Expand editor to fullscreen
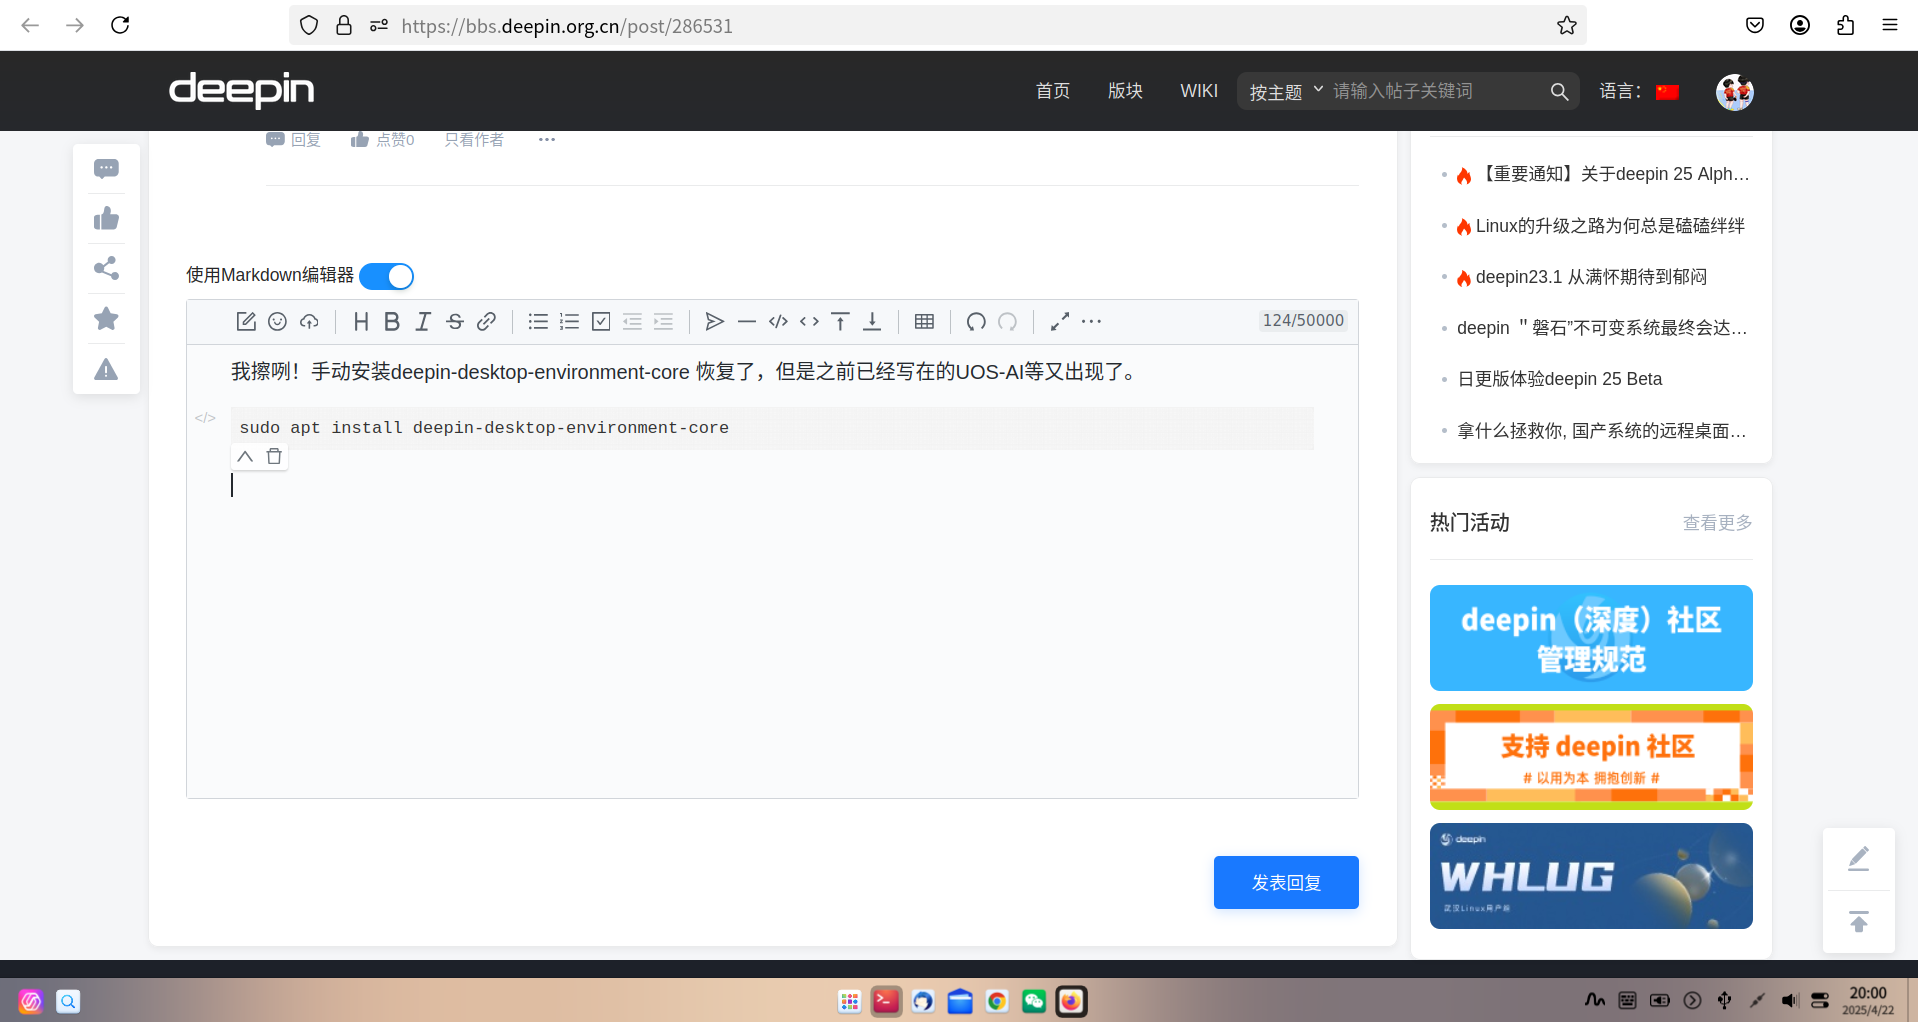 click(x=1060, y=321)
